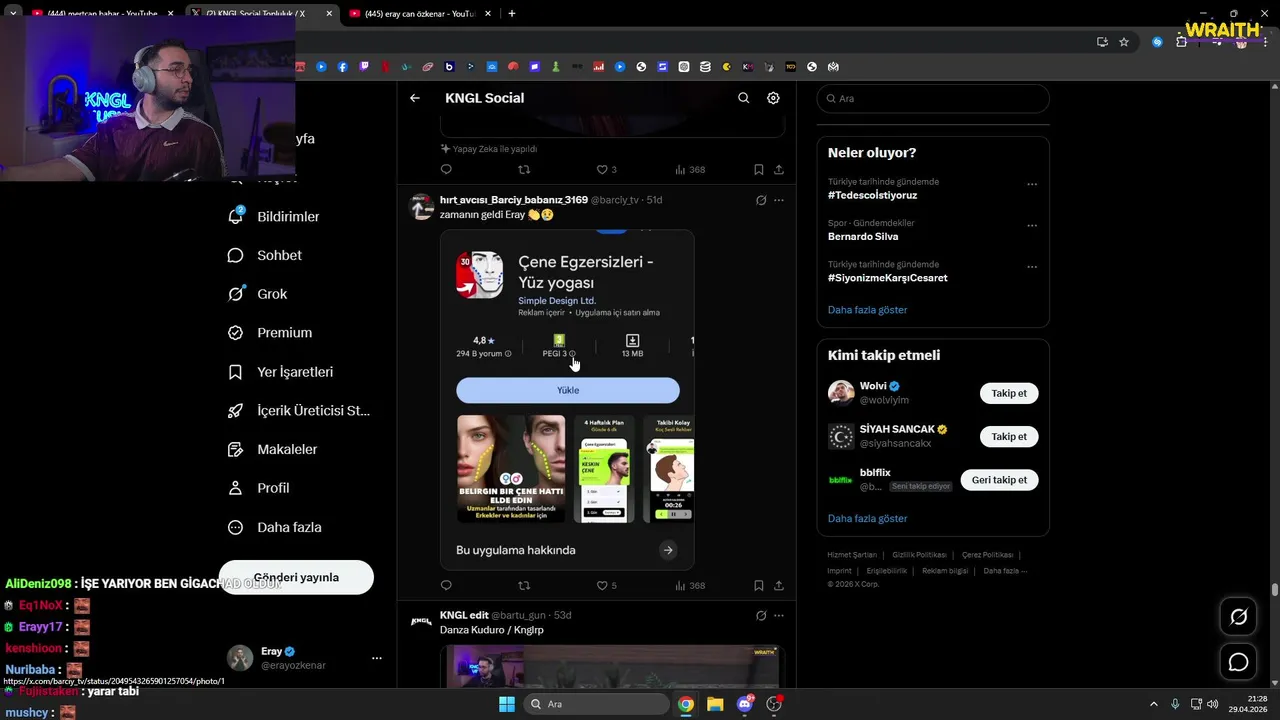1280x720 pixels.
Task: Open more options for #Tedescolstiyoruz trend
Action: (1032, 184)
